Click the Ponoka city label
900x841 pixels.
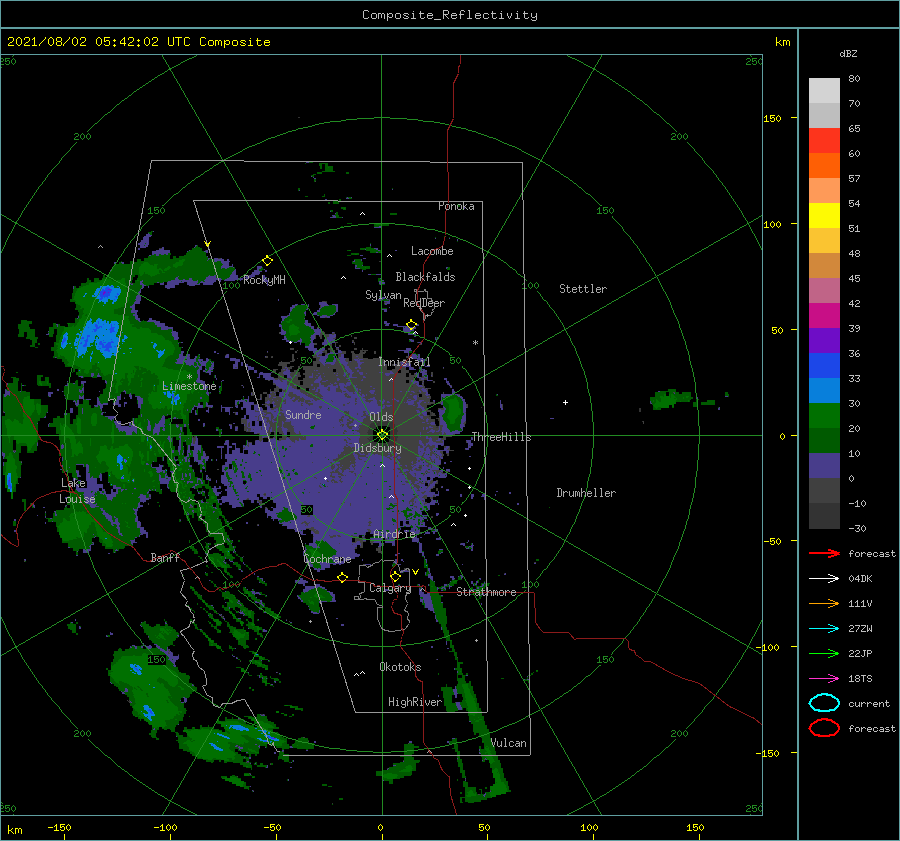456,206
